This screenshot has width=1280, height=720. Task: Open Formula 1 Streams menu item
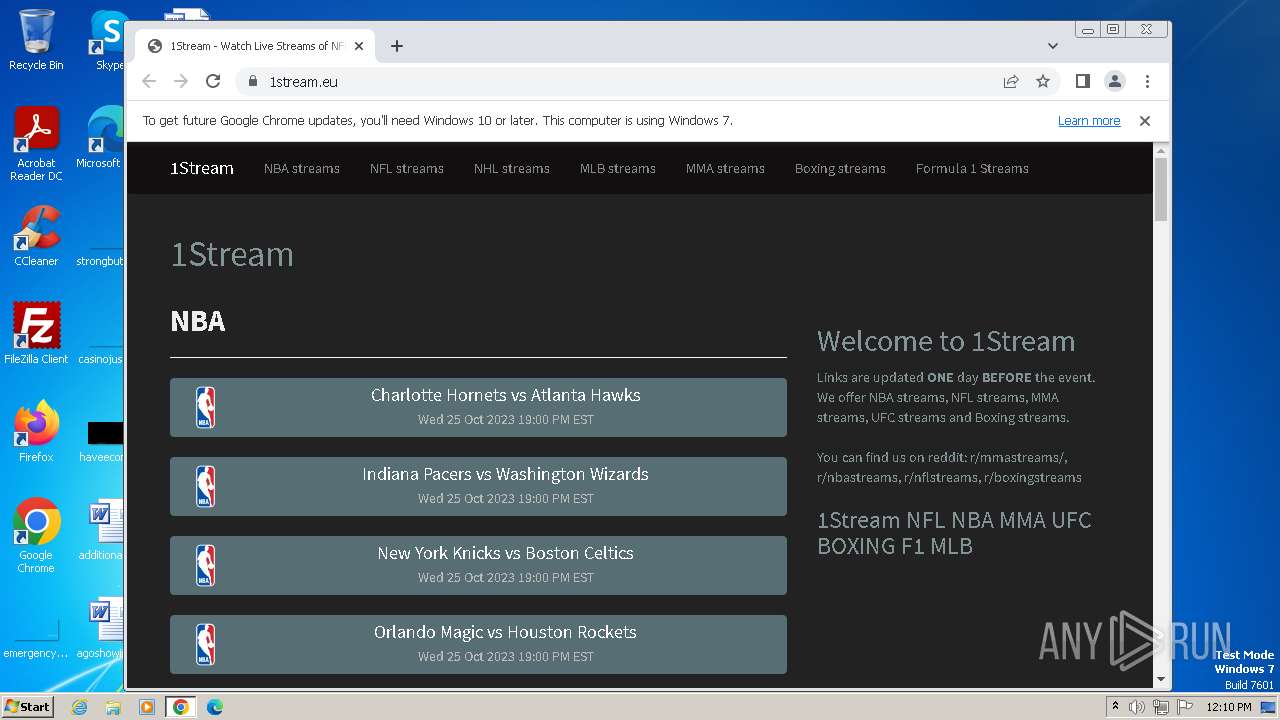click(x=972, y=168)
